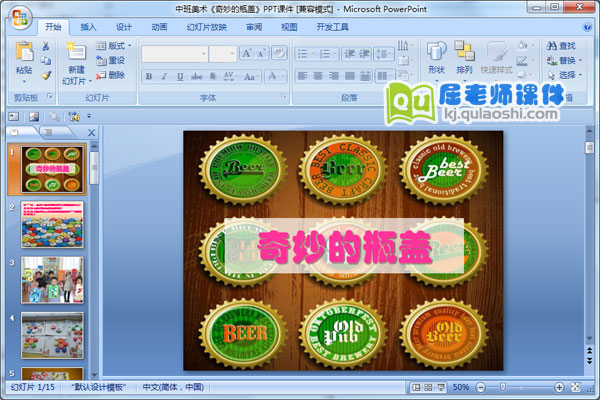Open the font size combo box
The image size is (600, 400).
(x=223, y=54)
